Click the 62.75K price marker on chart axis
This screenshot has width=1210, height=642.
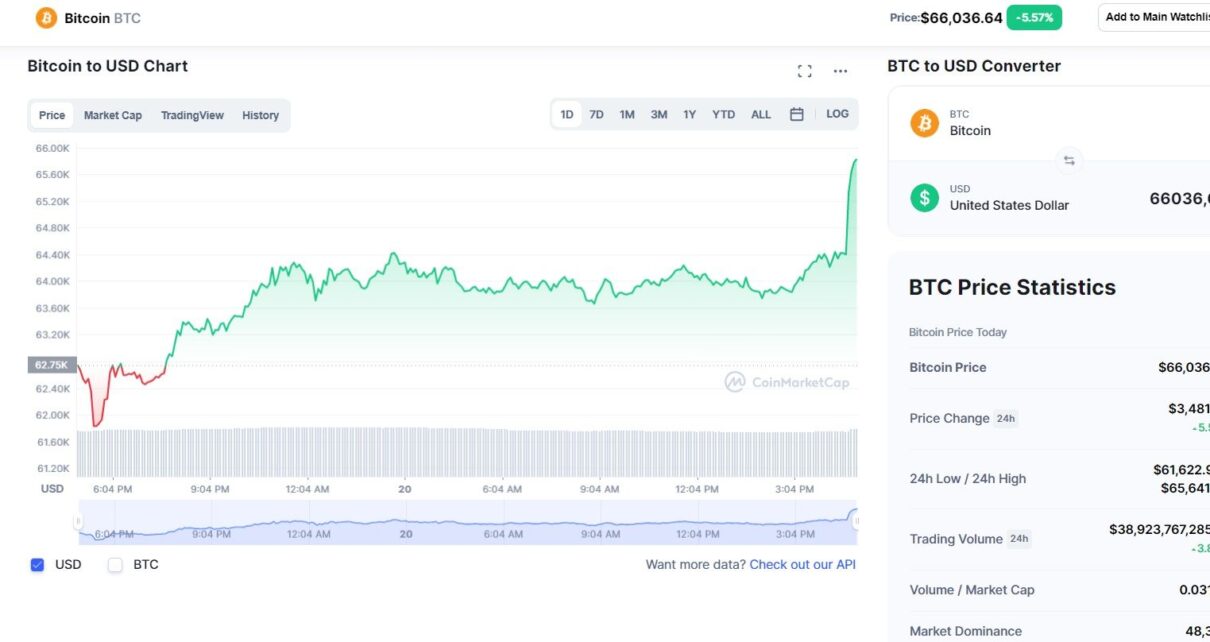click(x=52, y=365)
